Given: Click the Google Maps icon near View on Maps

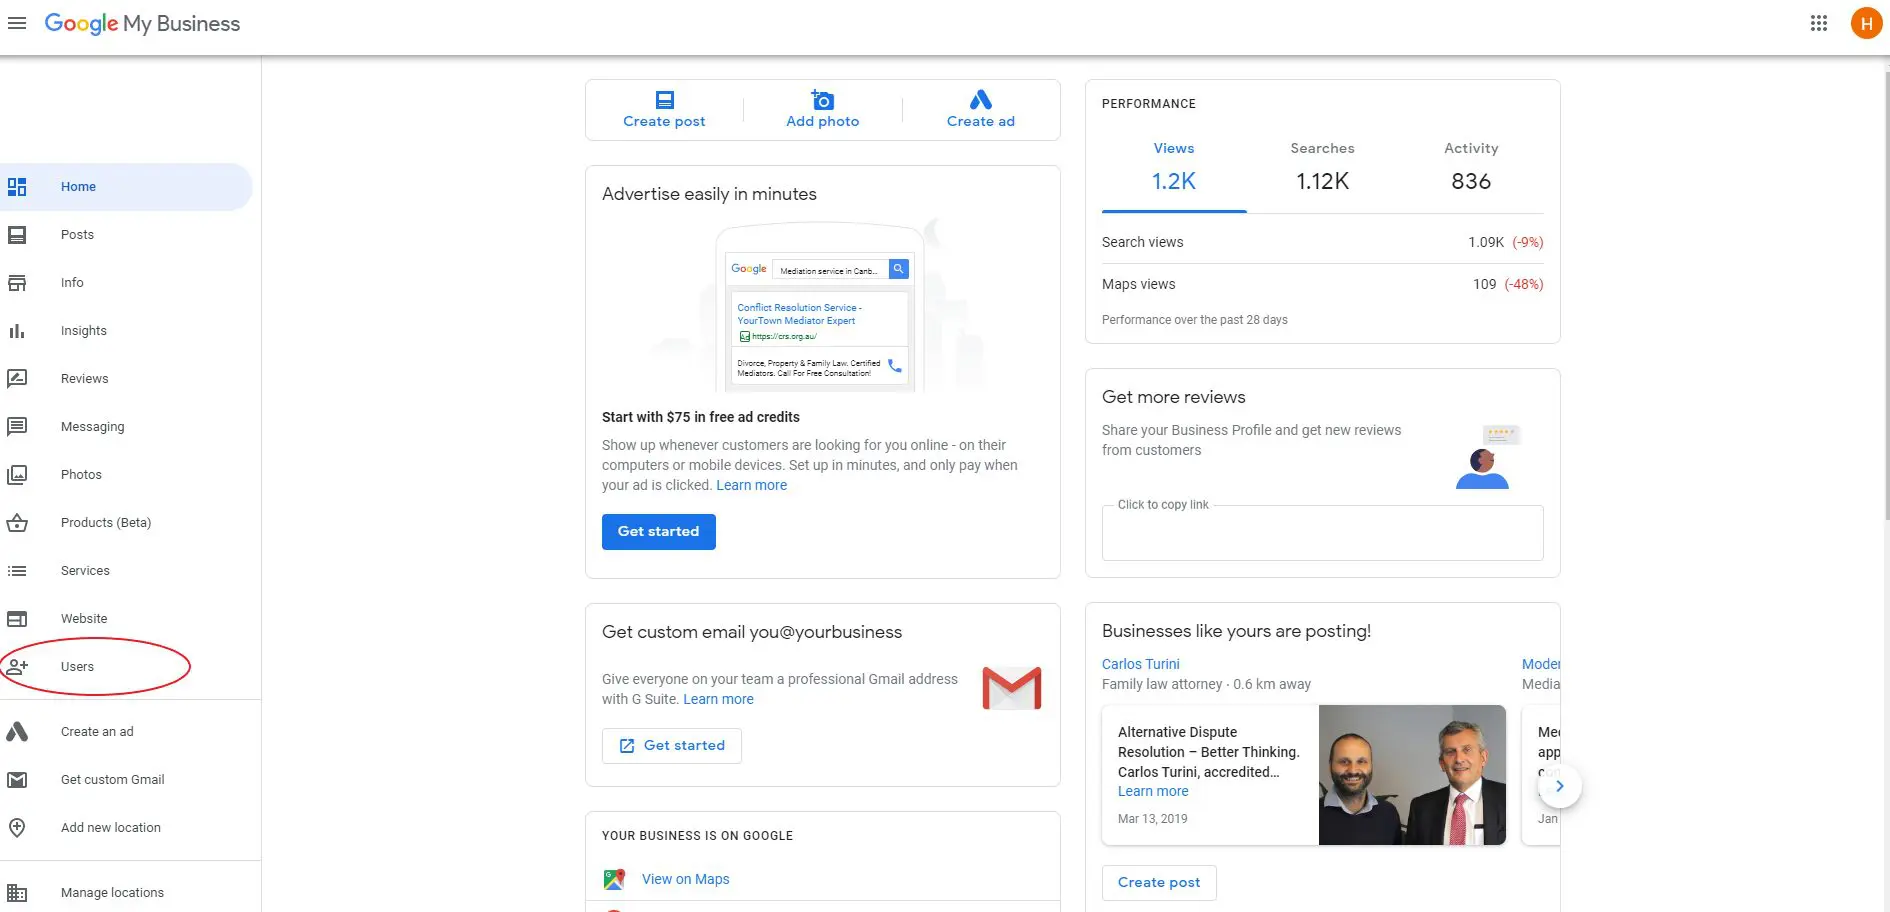Looking at the screenshot, I should [614, 879].
